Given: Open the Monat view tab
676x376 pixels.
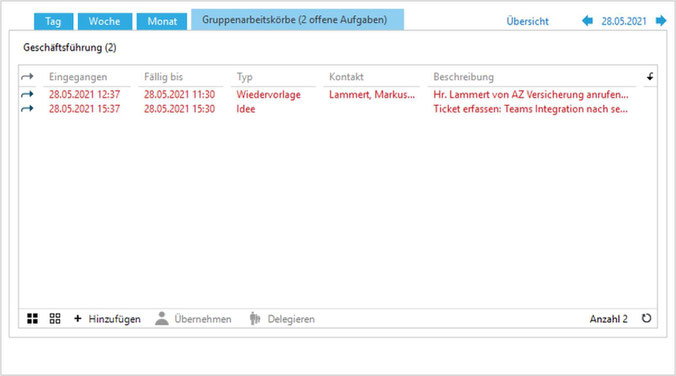Looking at the screenshot, I should (x=162, y=21).
